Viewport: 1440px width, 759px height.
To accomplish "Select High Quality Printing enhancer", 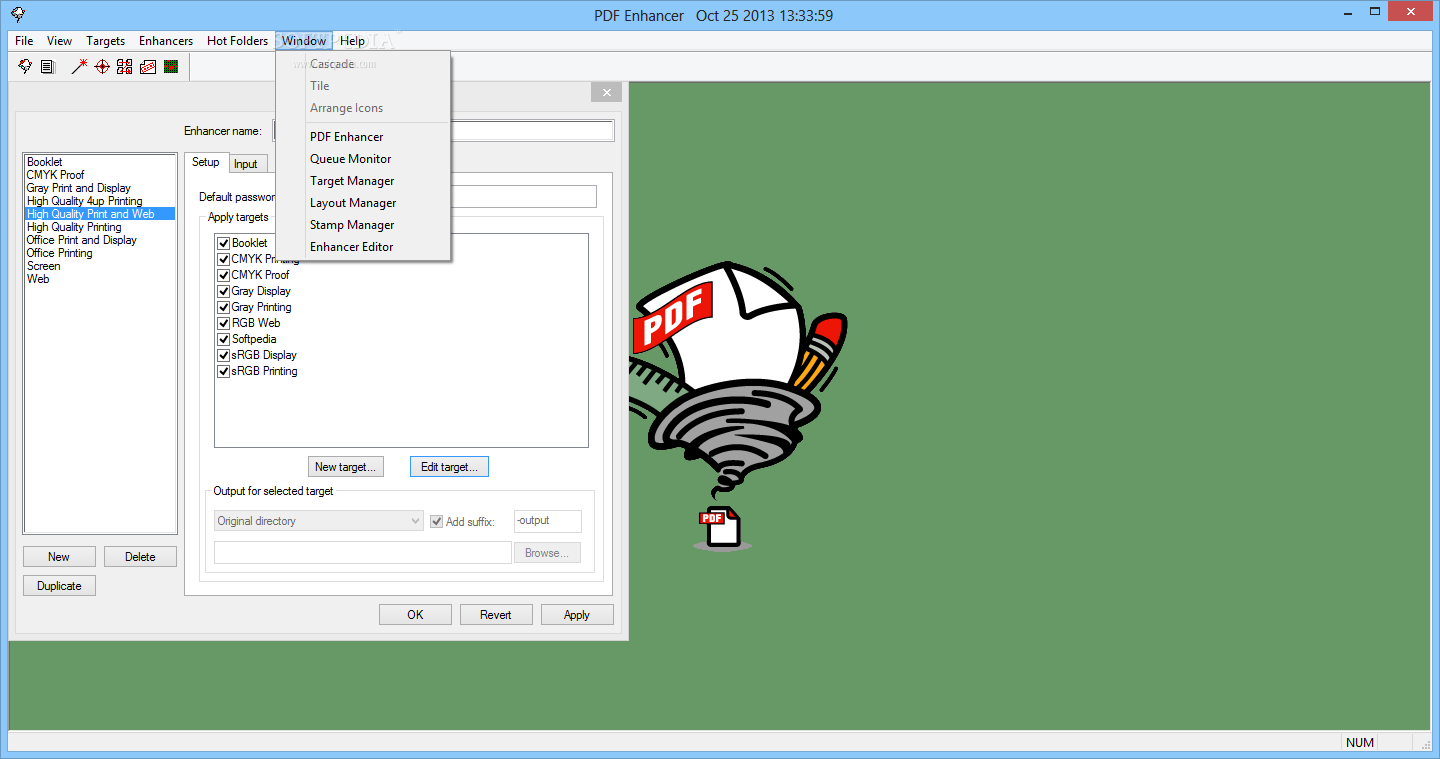I will tap(100, 227).
